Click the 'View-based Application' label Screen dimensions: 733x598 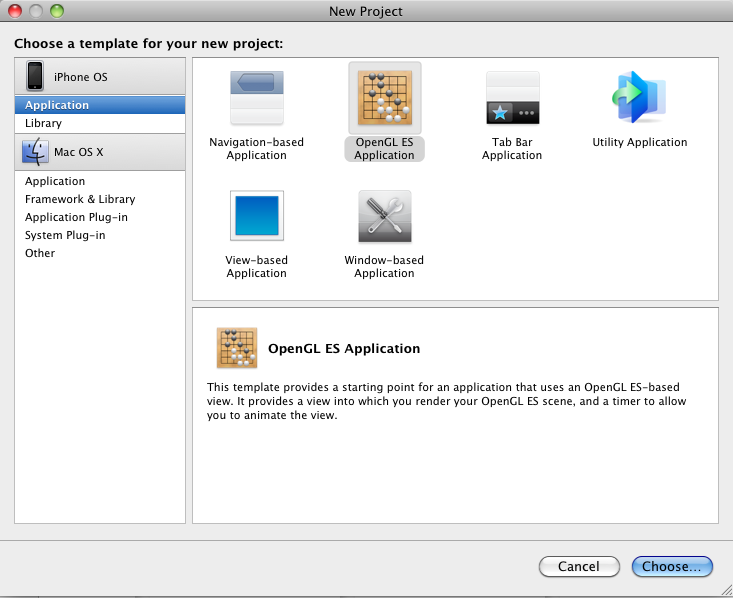point(257,267)
